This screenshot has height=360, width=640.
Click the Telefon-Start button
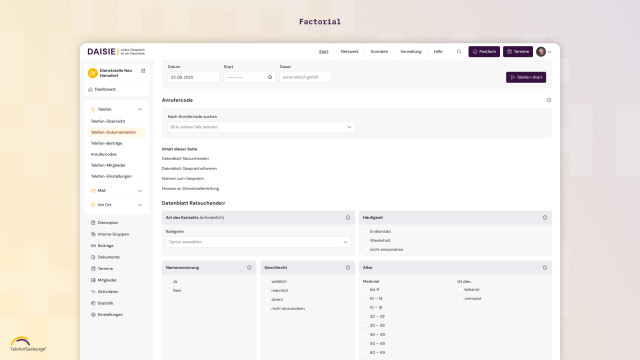tap(526, 77)
